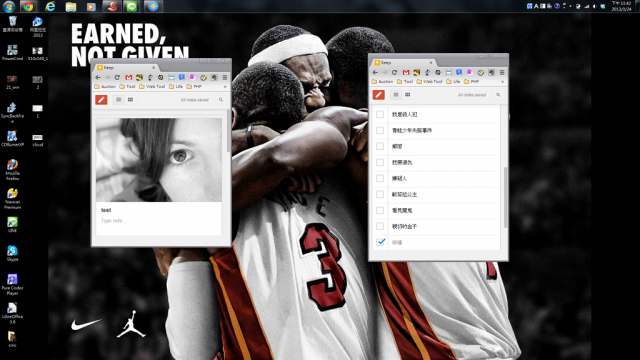Open Chrome menu in left window
640x360 pixels.
coord(224,77)
